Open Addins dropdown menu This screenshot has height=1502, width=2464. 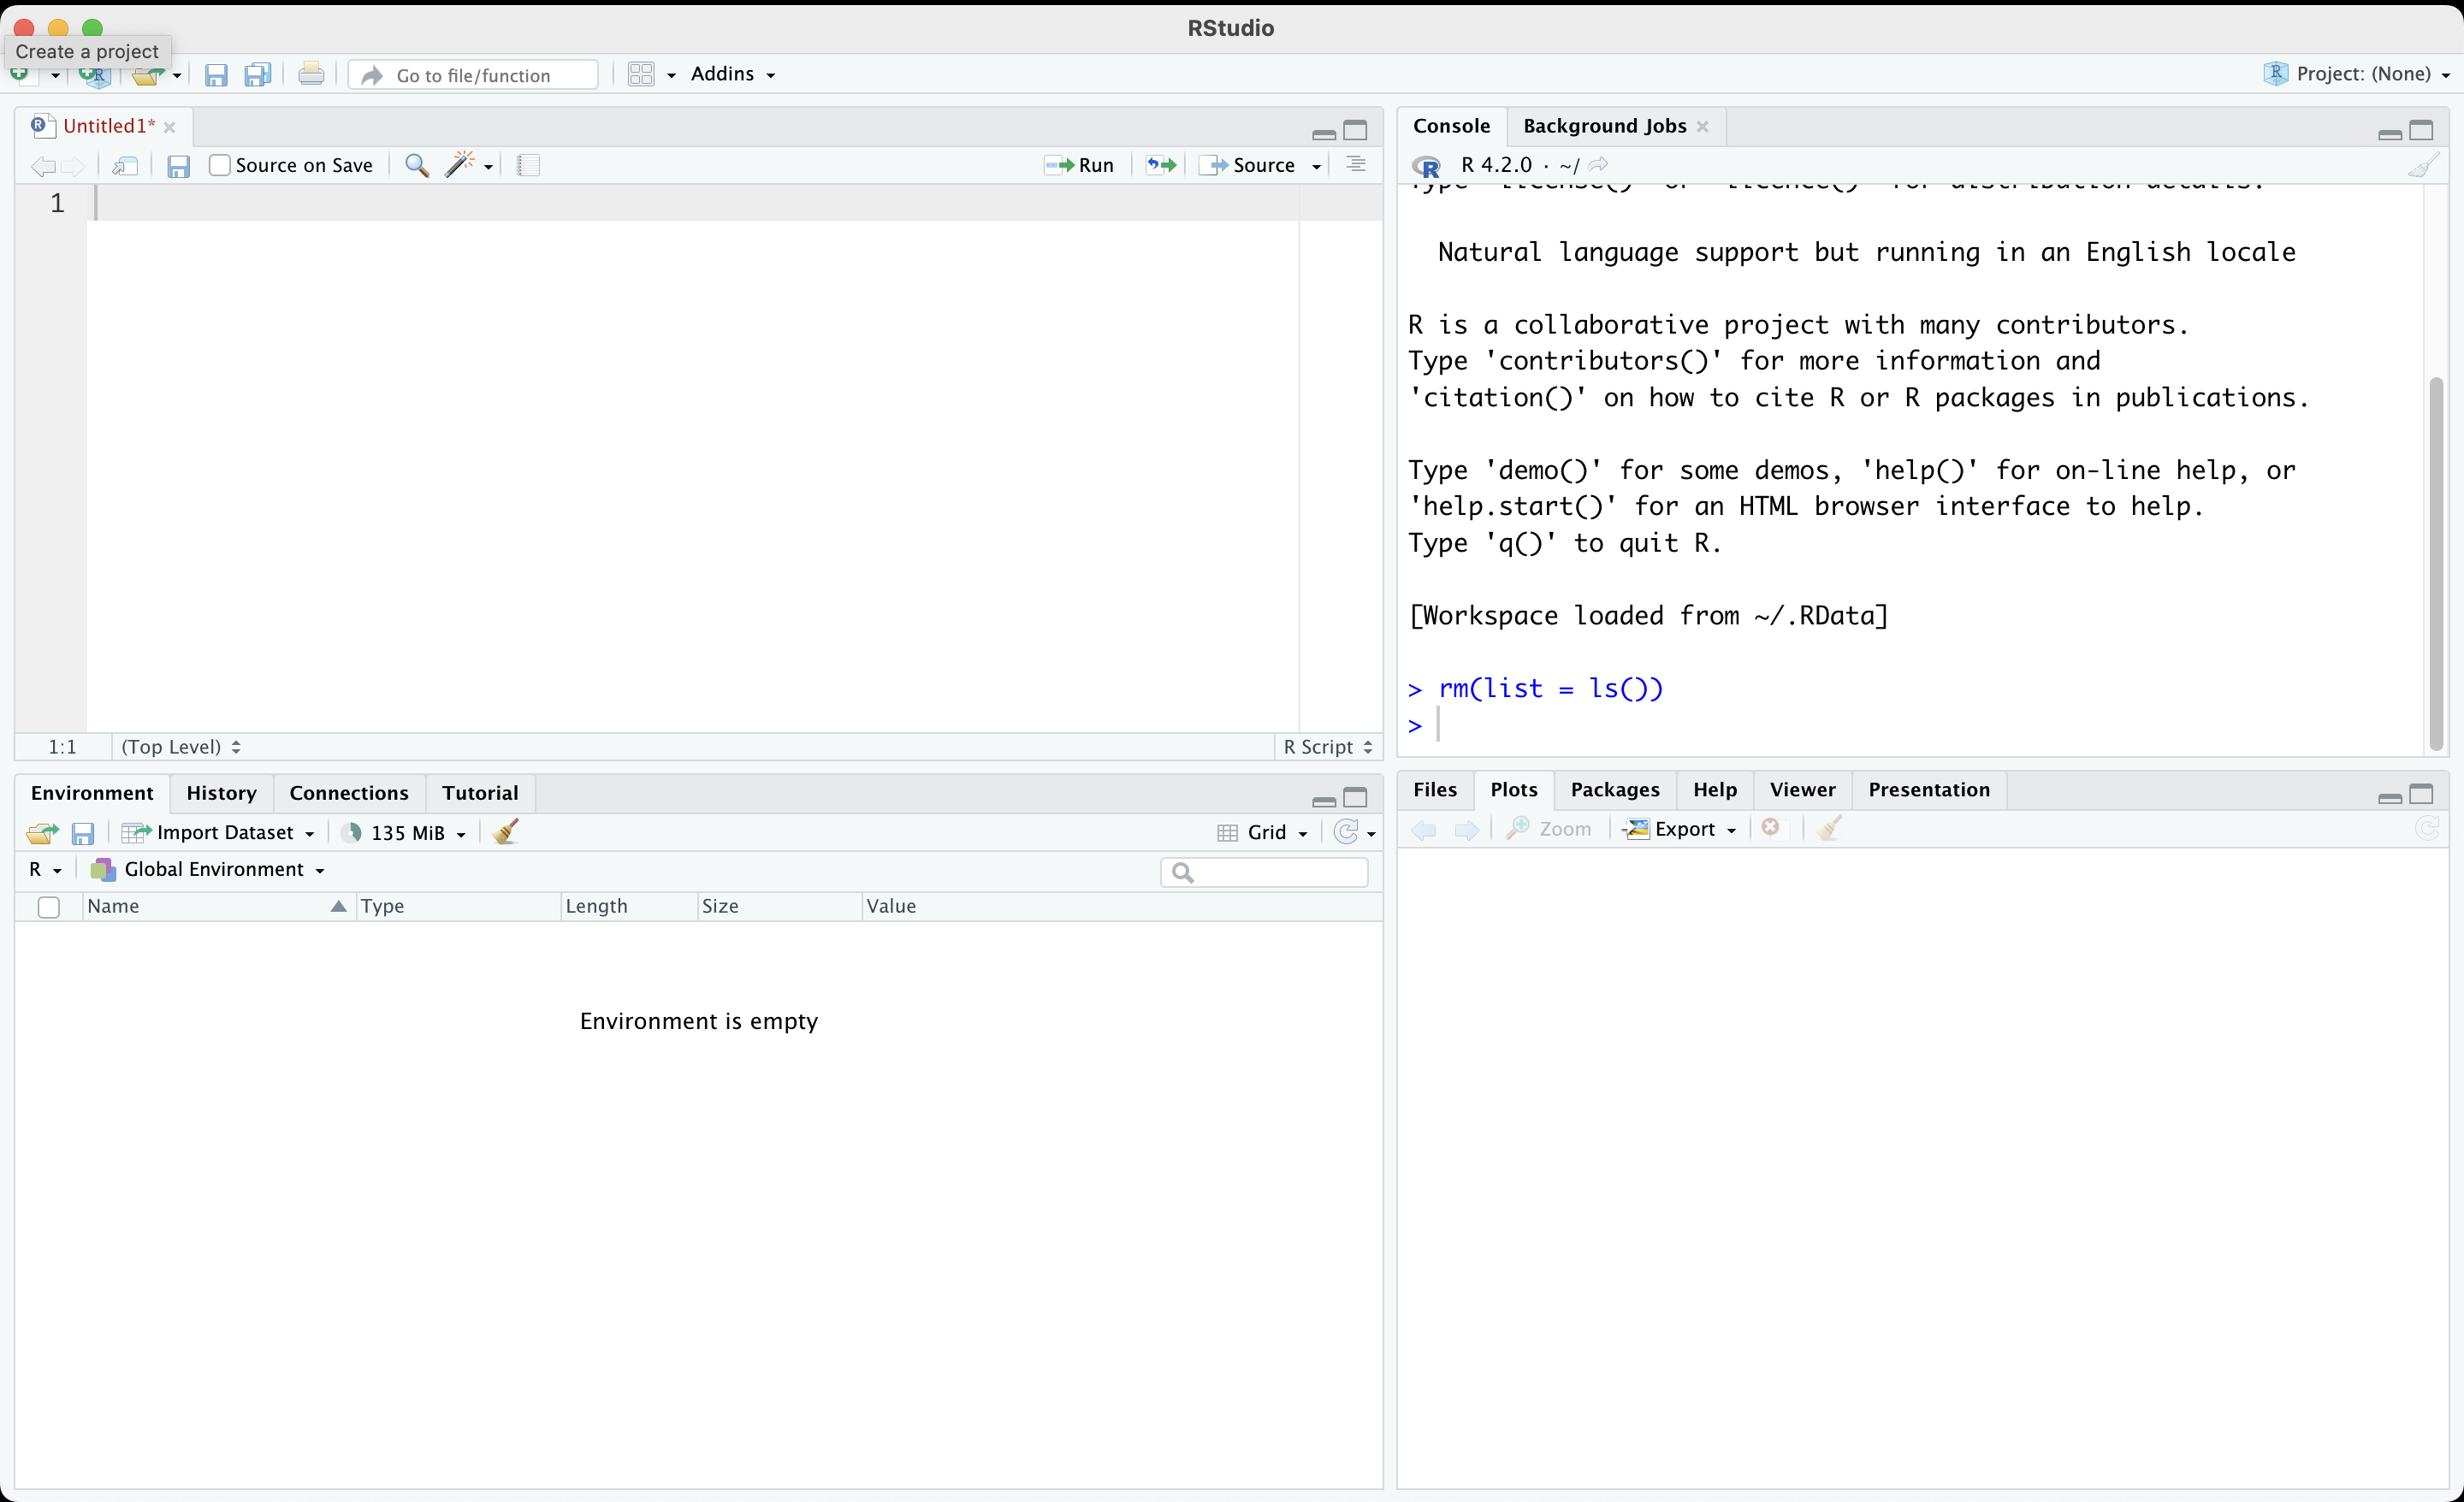click(x=733, y=74)
